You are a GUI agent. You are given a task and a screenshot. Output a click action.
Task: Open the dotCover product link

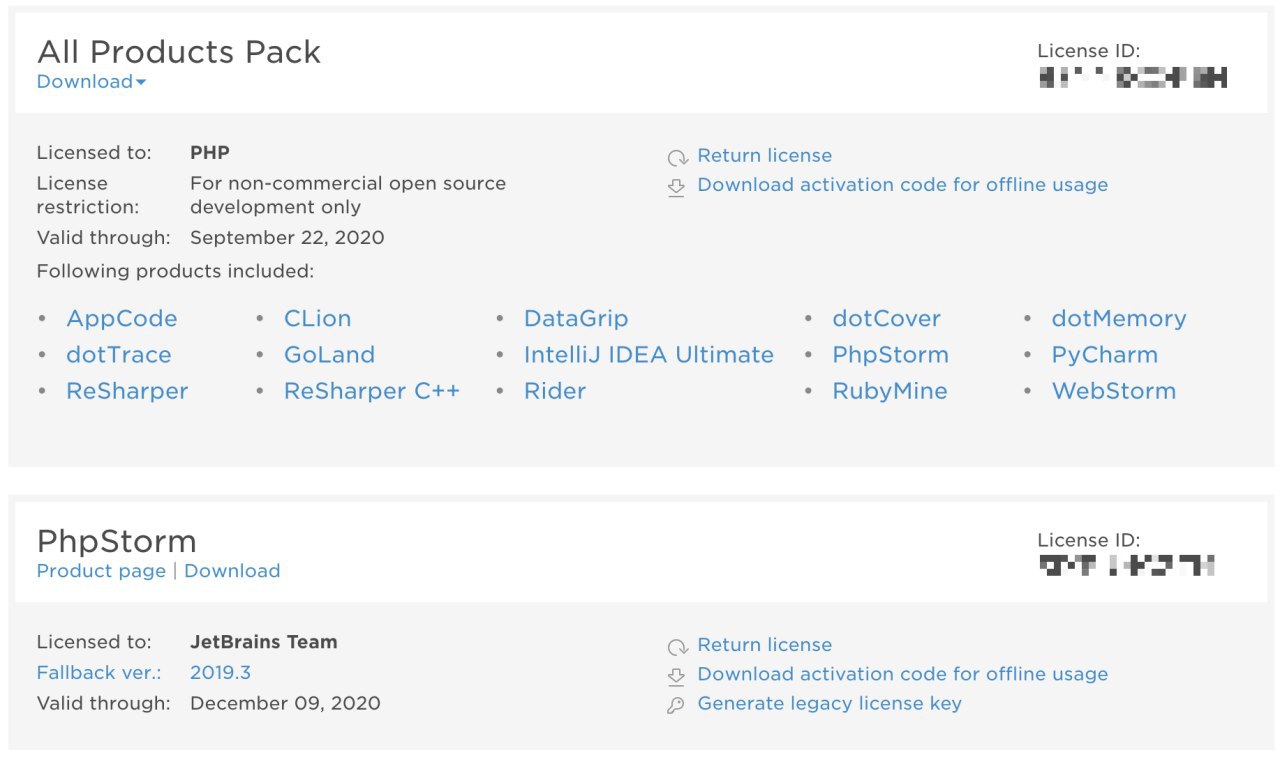tap(886, 319)
